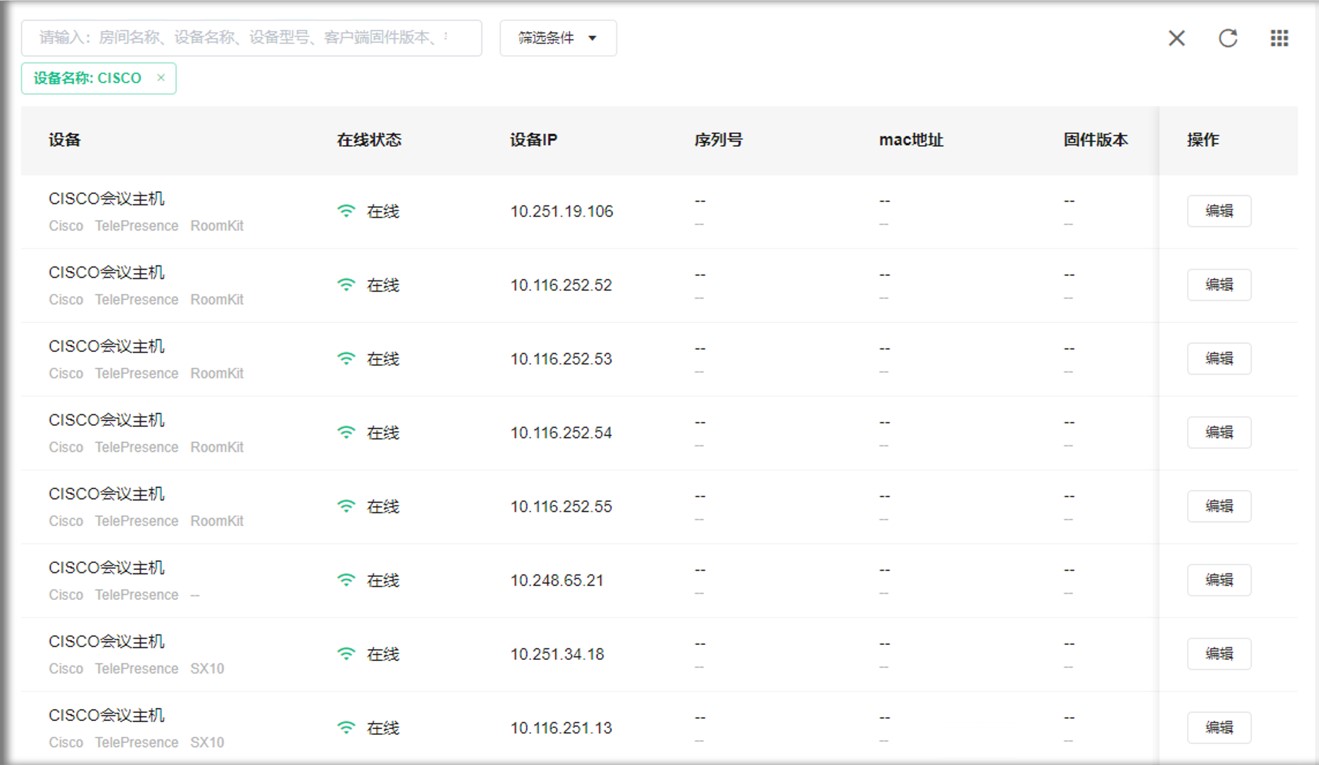
Task: Click the online wifi icon for 10.116.252.55
Action: (x=346, y=507)
